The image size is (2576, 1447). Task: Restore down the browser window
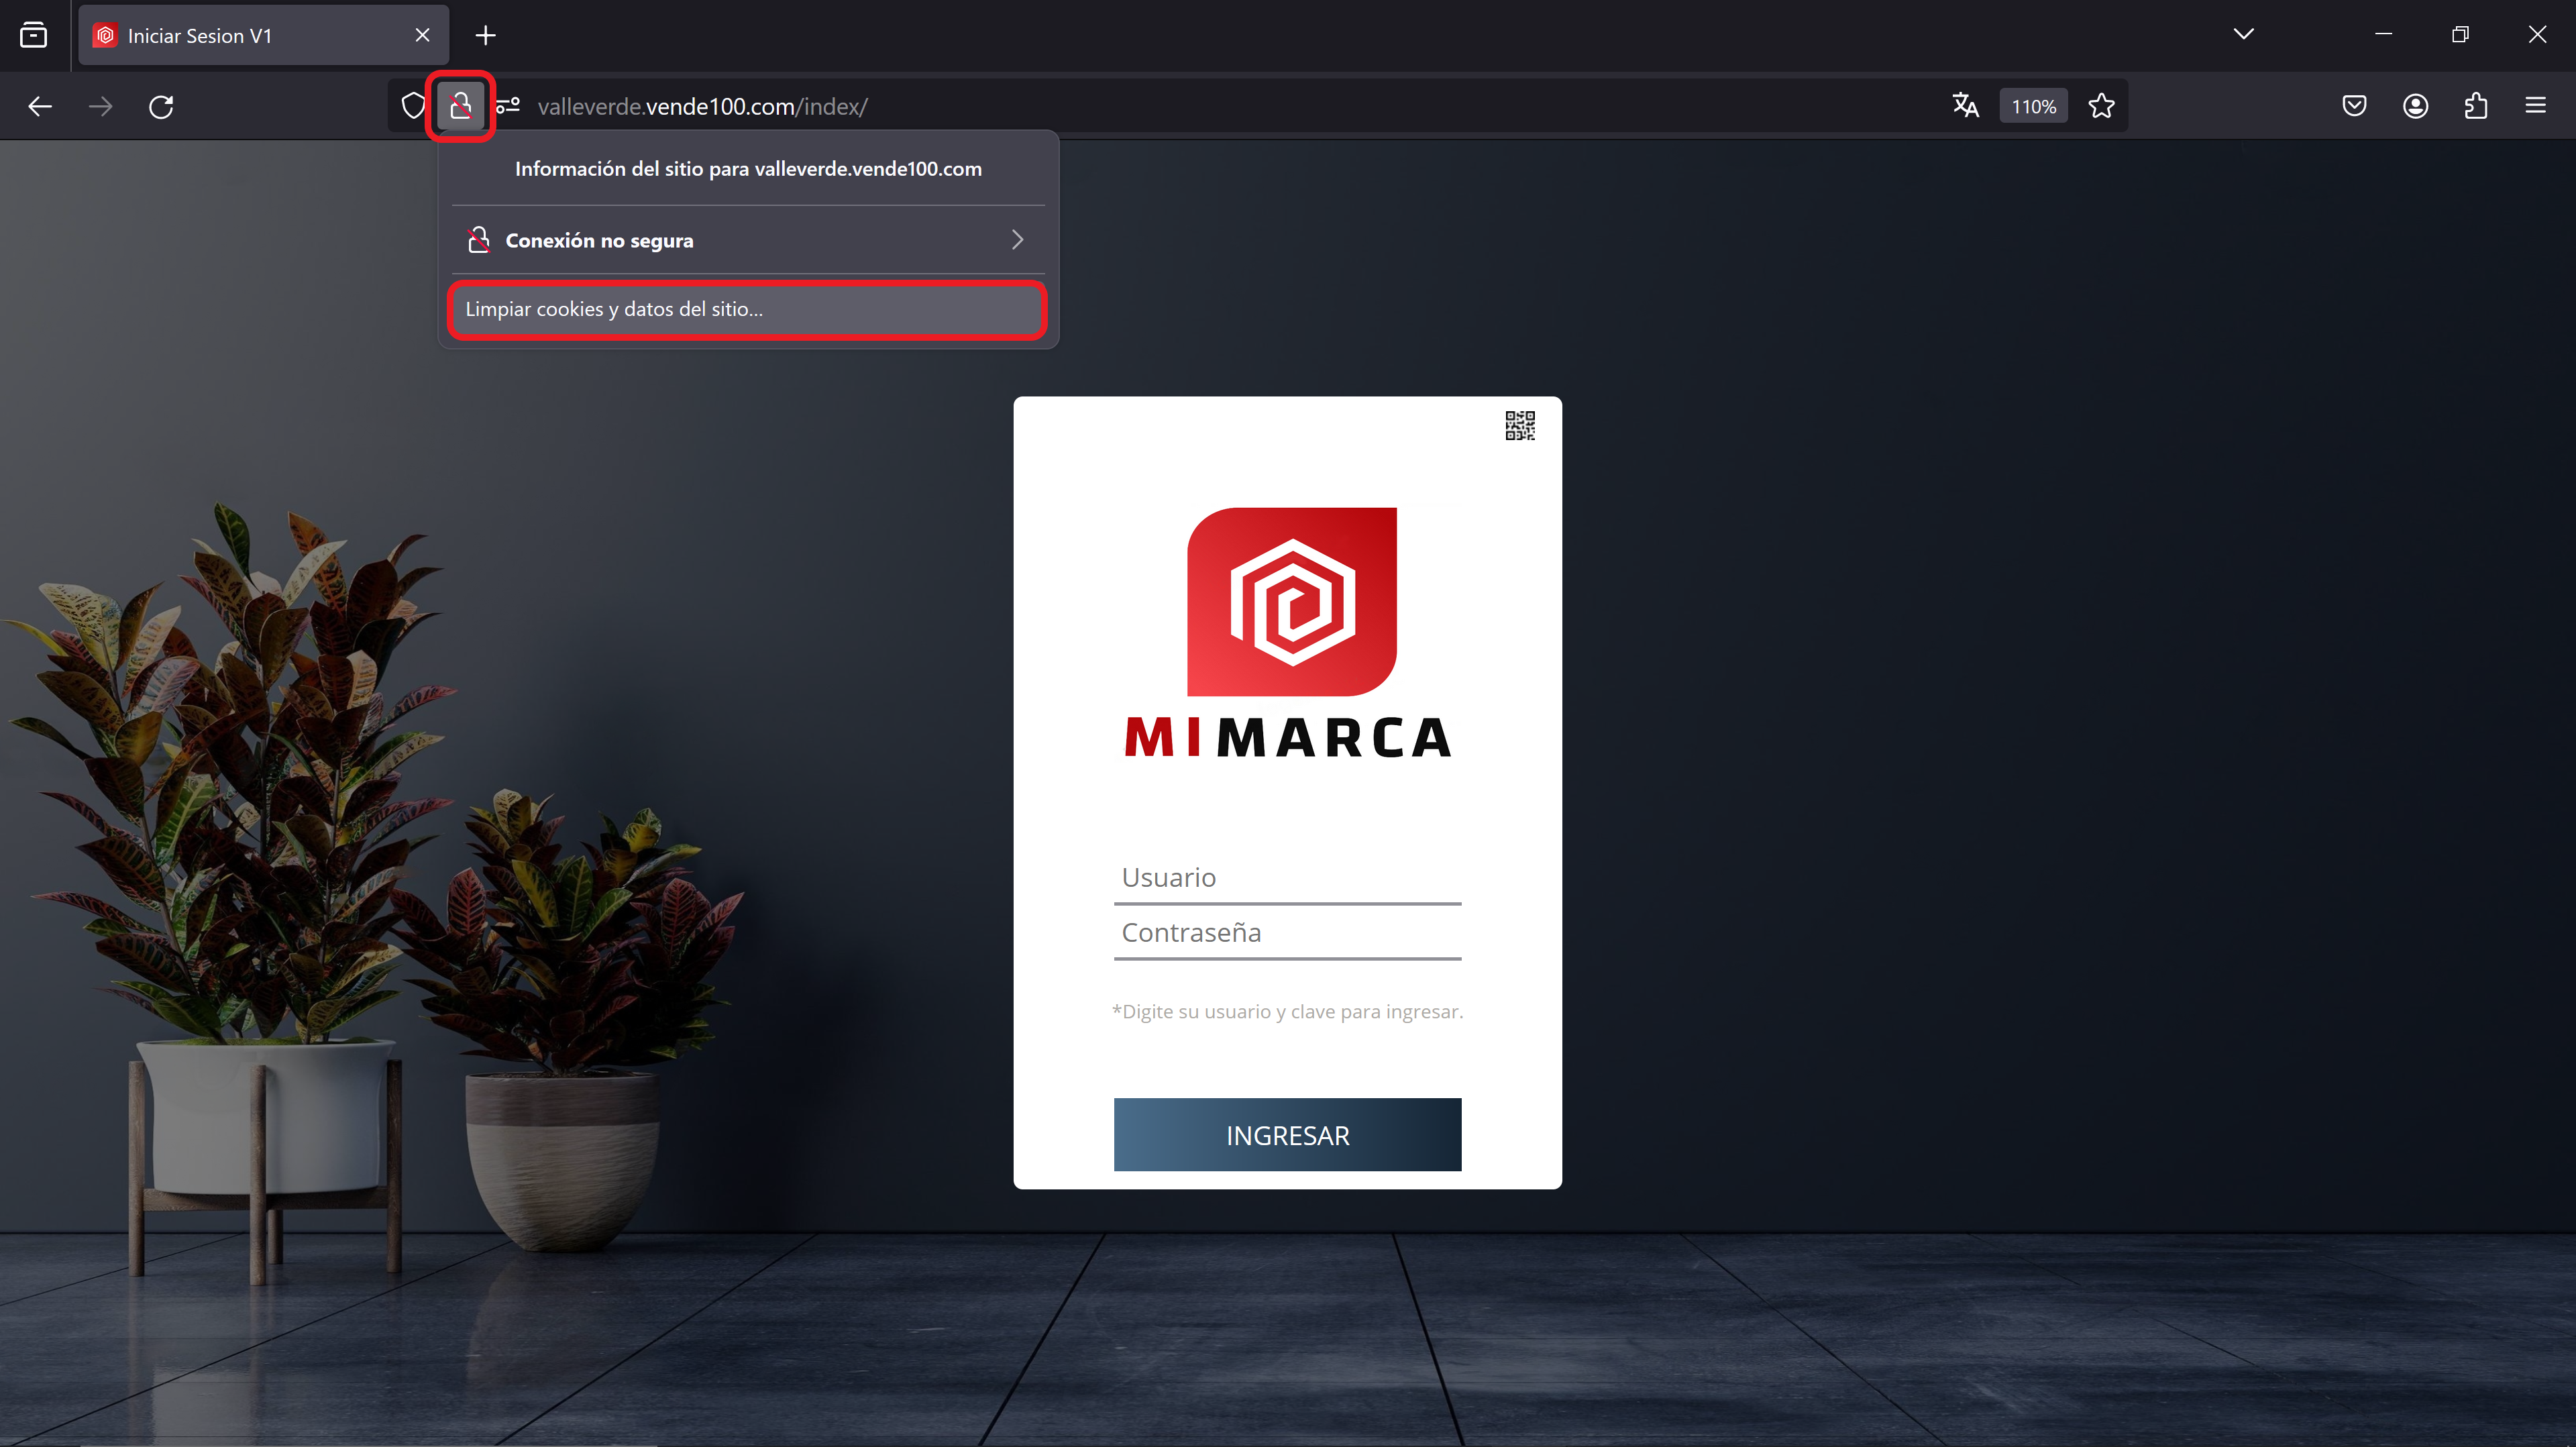coord(2460,34)
